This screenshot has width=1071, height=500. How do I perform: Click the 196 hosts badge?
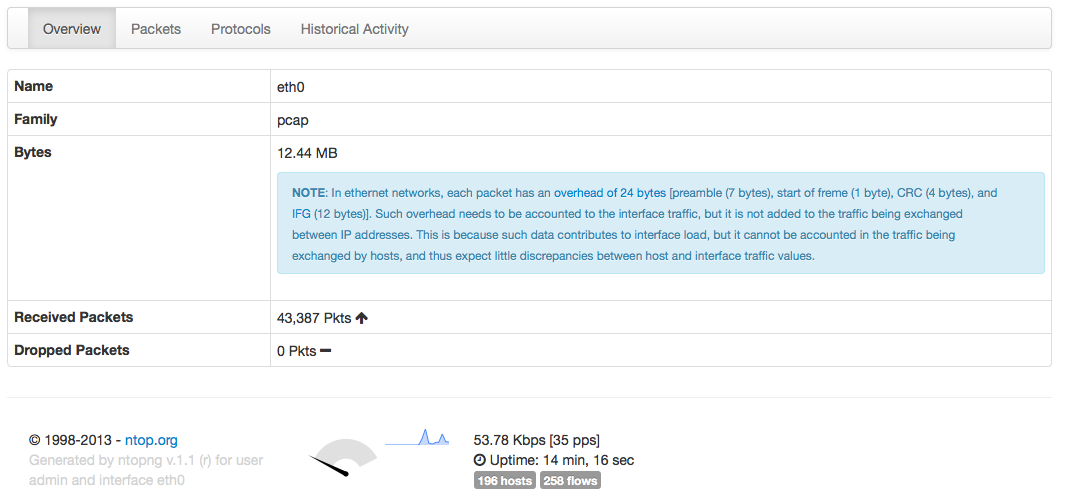(504, 481)
